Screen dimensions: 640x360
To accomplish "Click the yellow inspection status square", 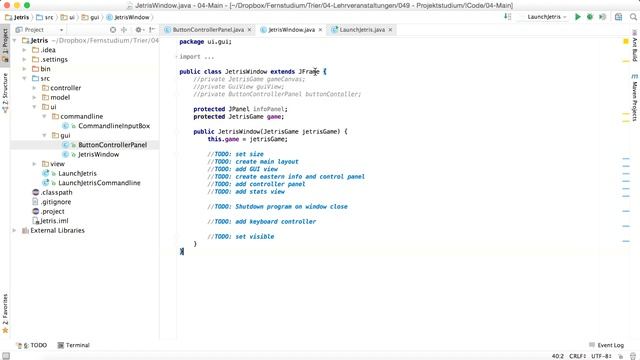I will click(x=626, y=41).
